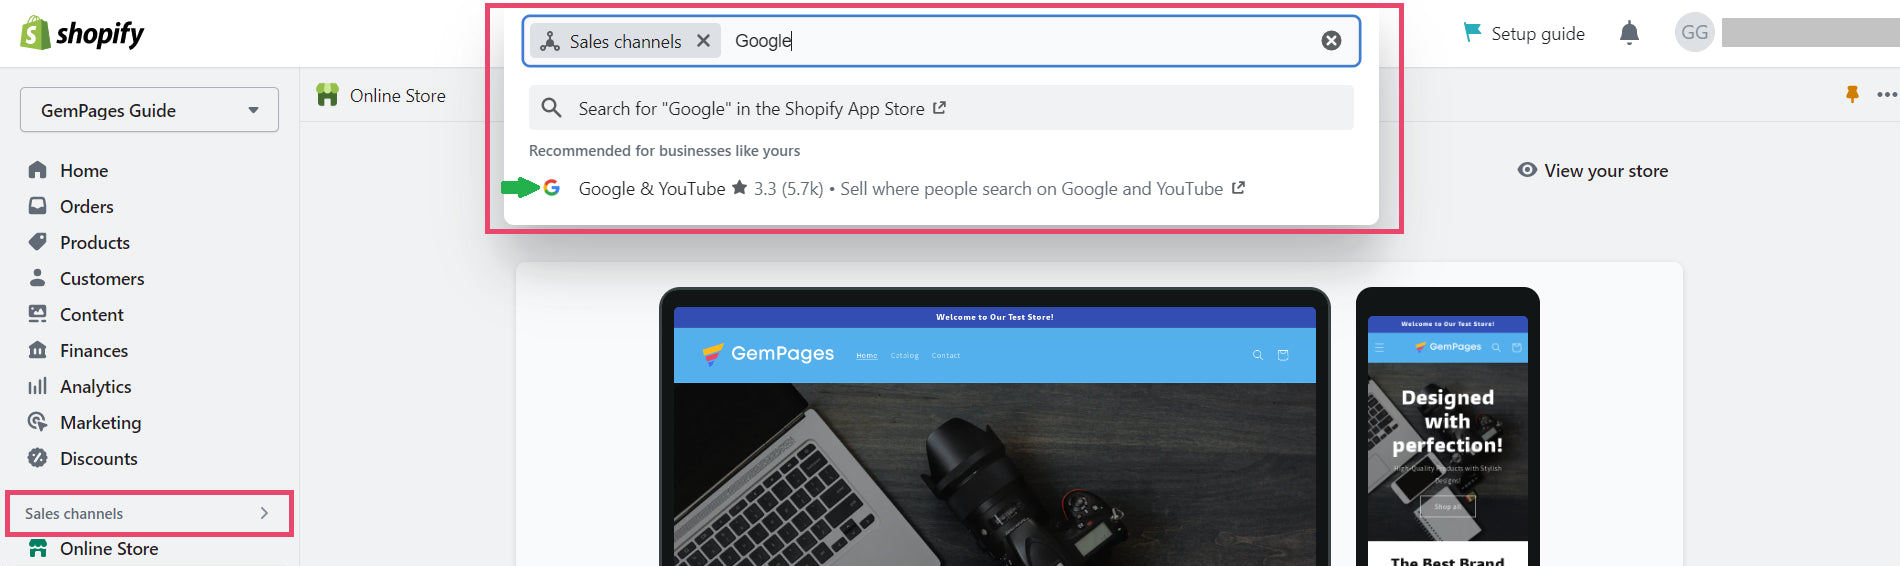
Task: Click external link icon after Google and YouTube
Action: pyautogui.click(x=1238, y=187)
